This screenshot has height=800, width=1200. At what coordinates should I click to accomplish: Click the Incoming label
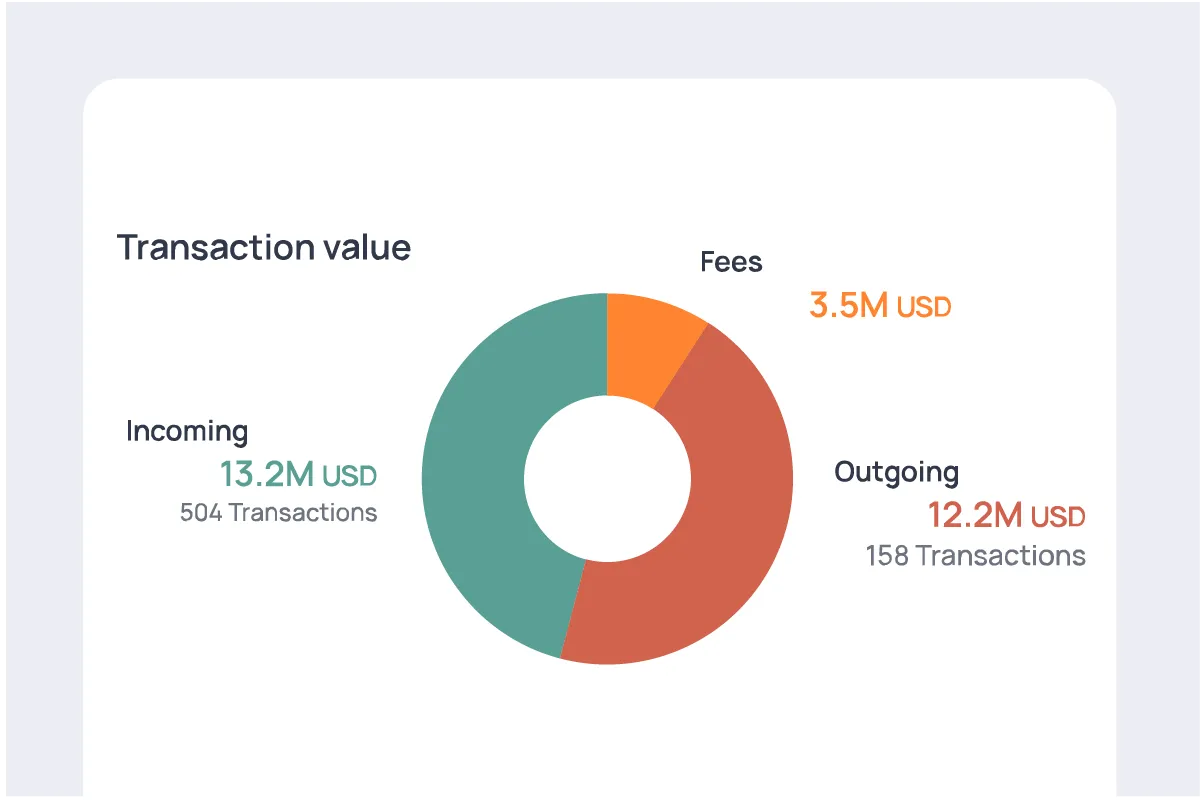pos(187,432)
